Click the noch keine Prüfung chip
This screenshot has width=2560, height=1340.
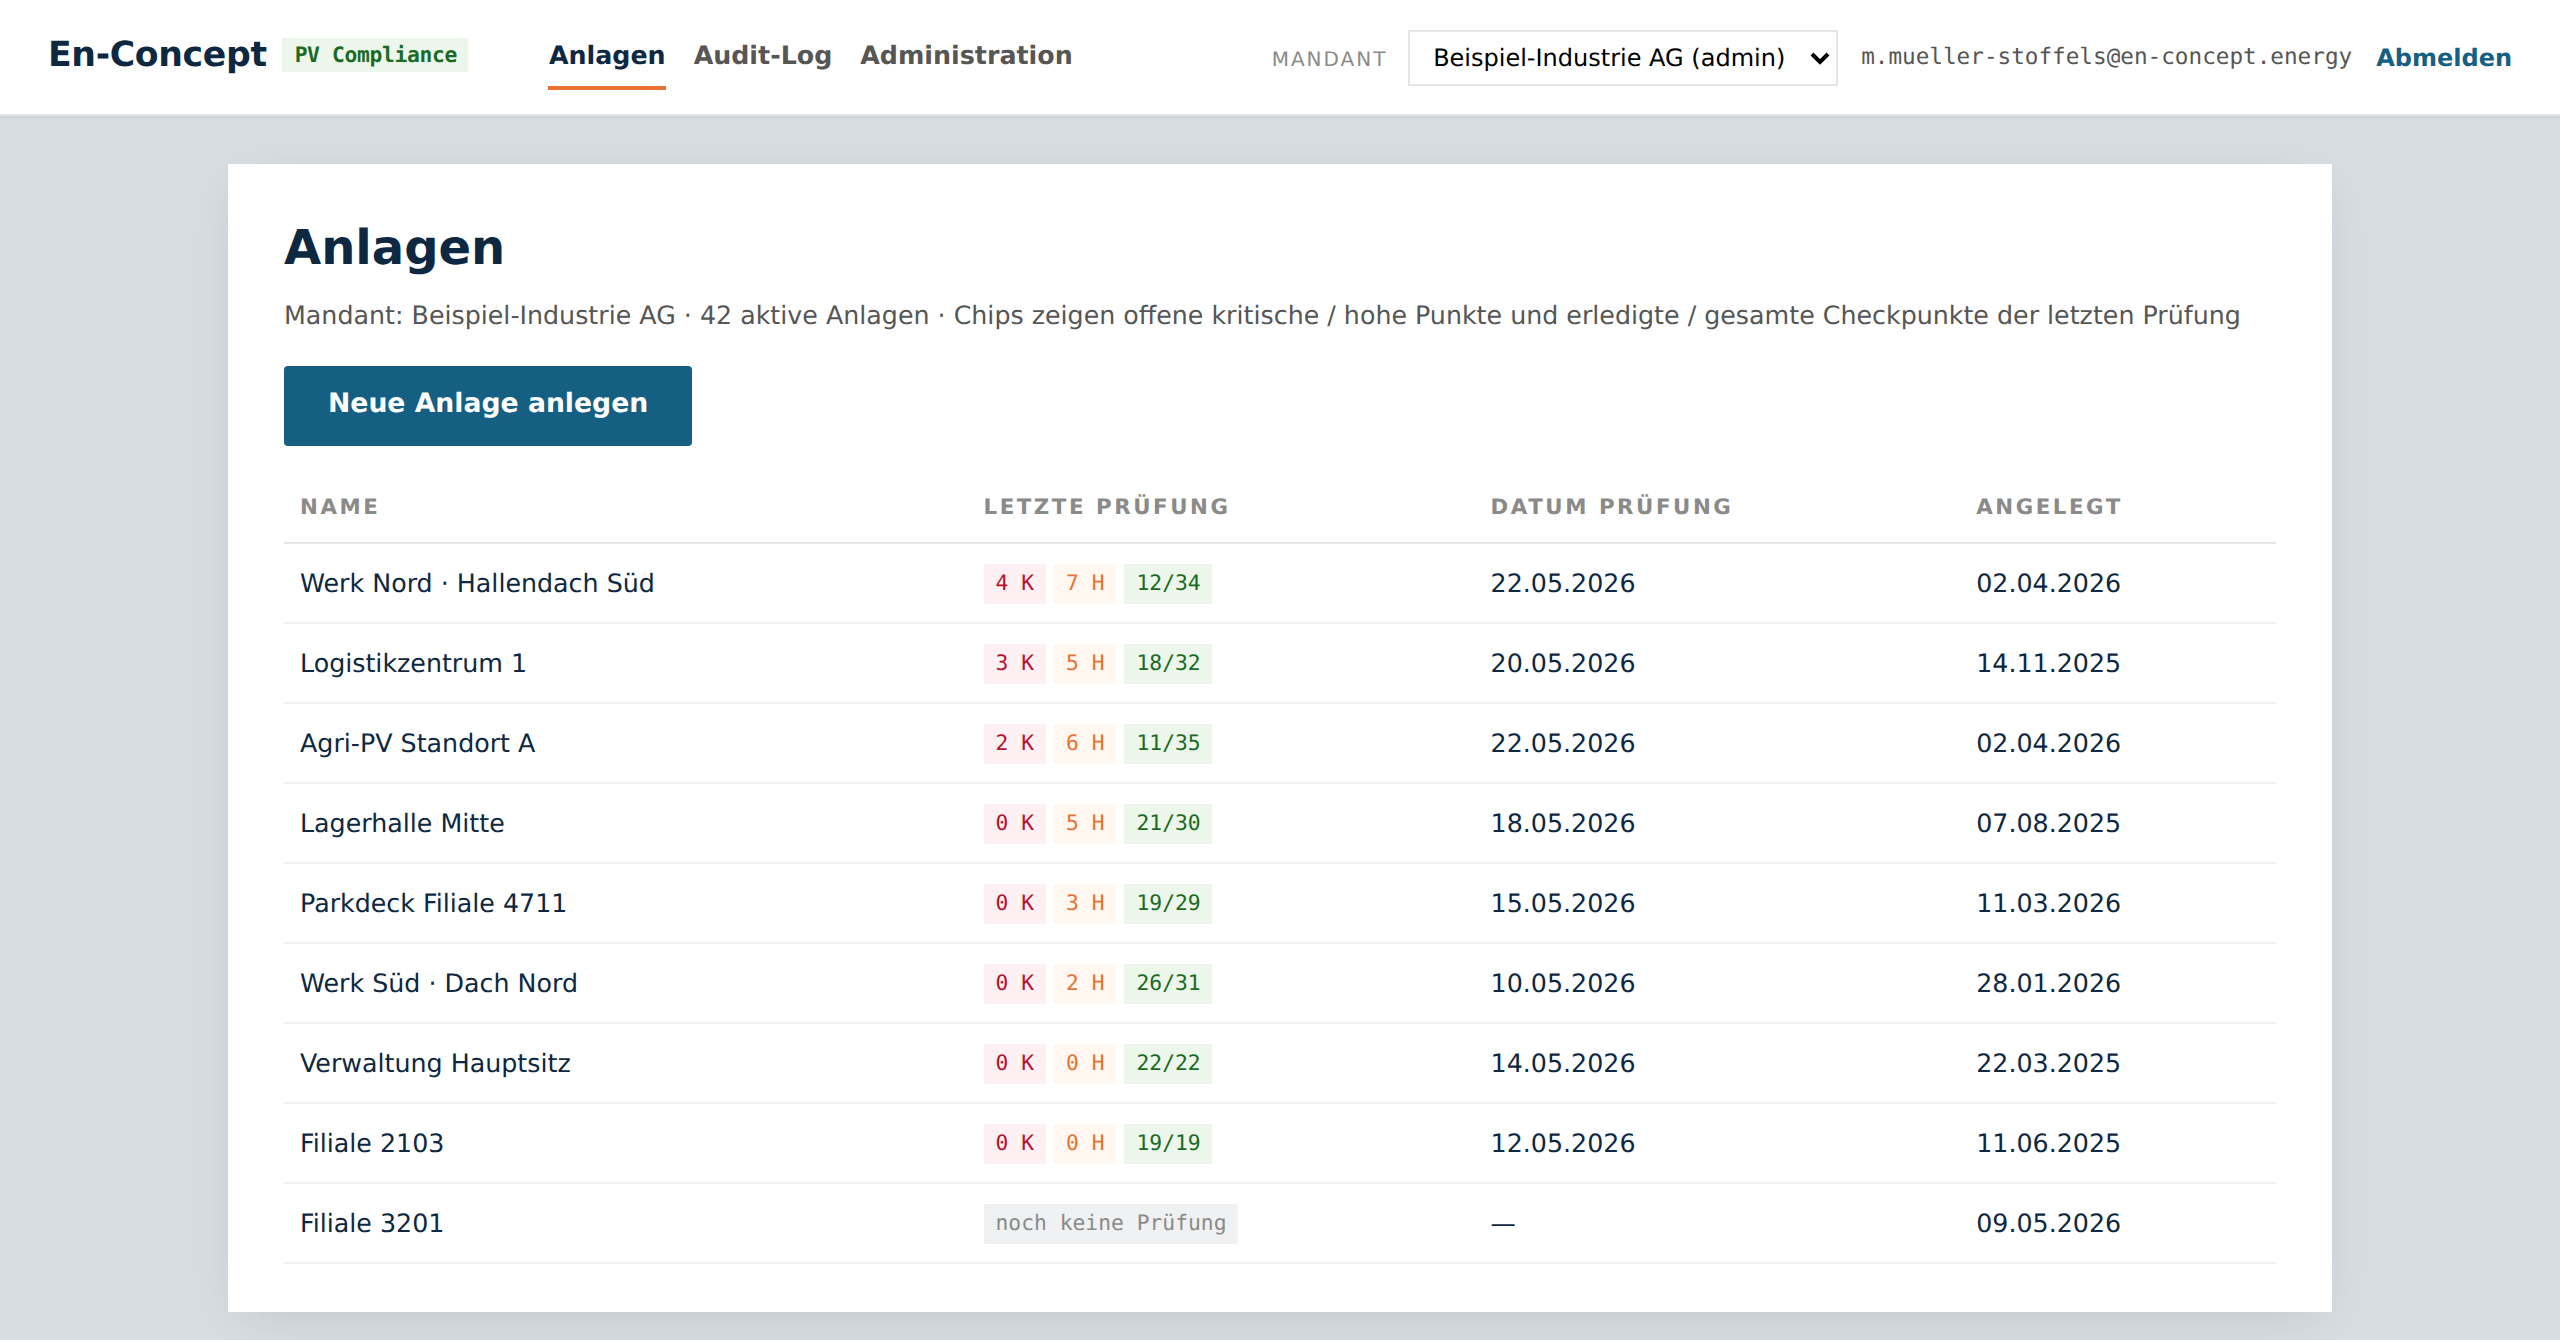click(x=1110, y=1223)
